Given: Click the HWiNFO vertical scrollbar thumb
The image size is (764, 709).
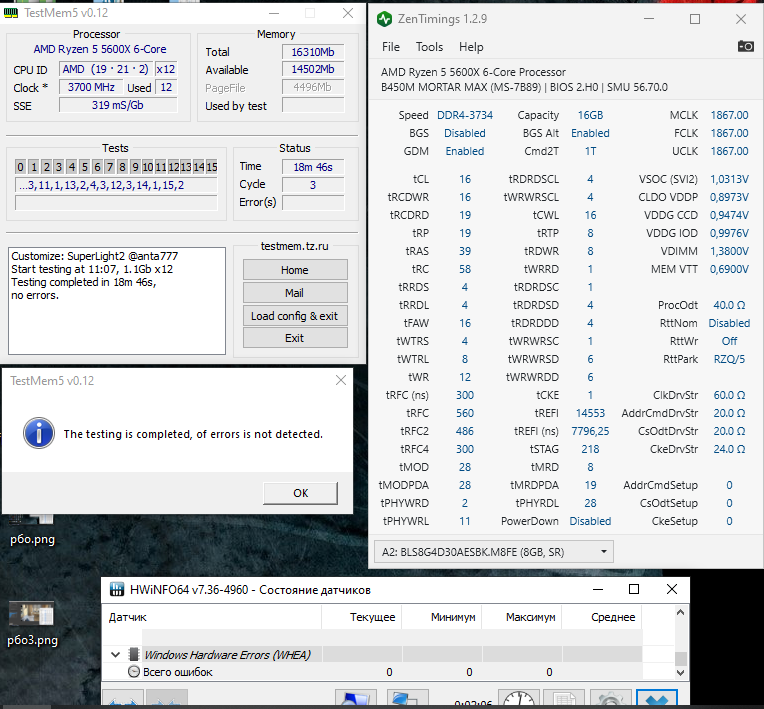Looking at the screenshot, I should point(681,658).
